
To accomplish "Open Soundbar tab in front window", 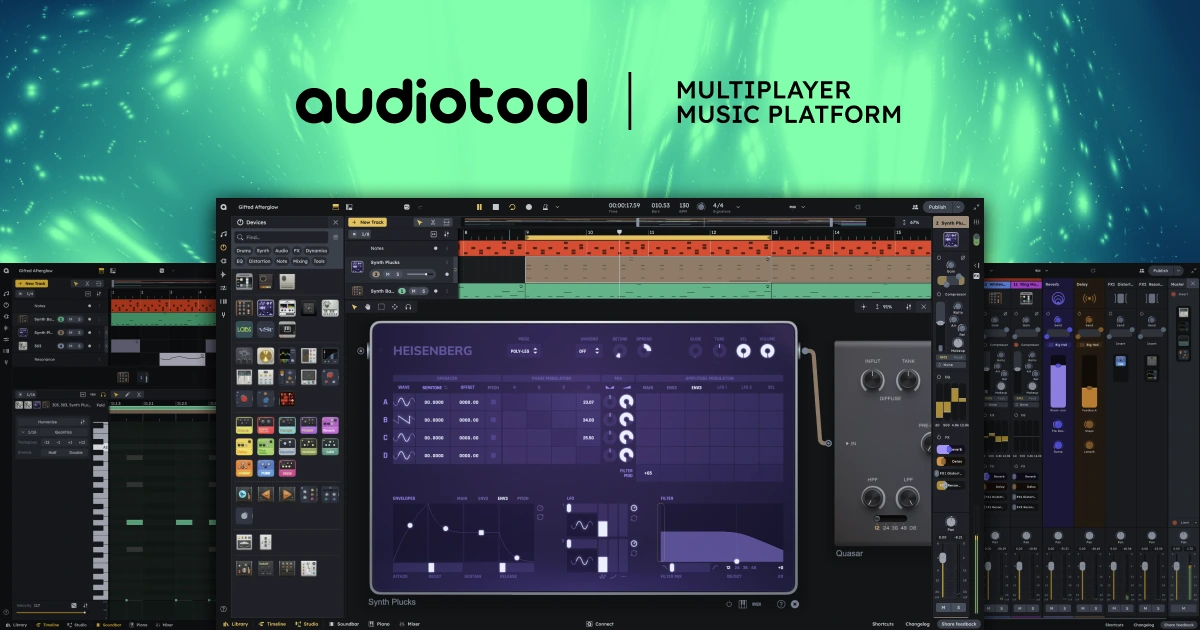I will tap(343, 624).
